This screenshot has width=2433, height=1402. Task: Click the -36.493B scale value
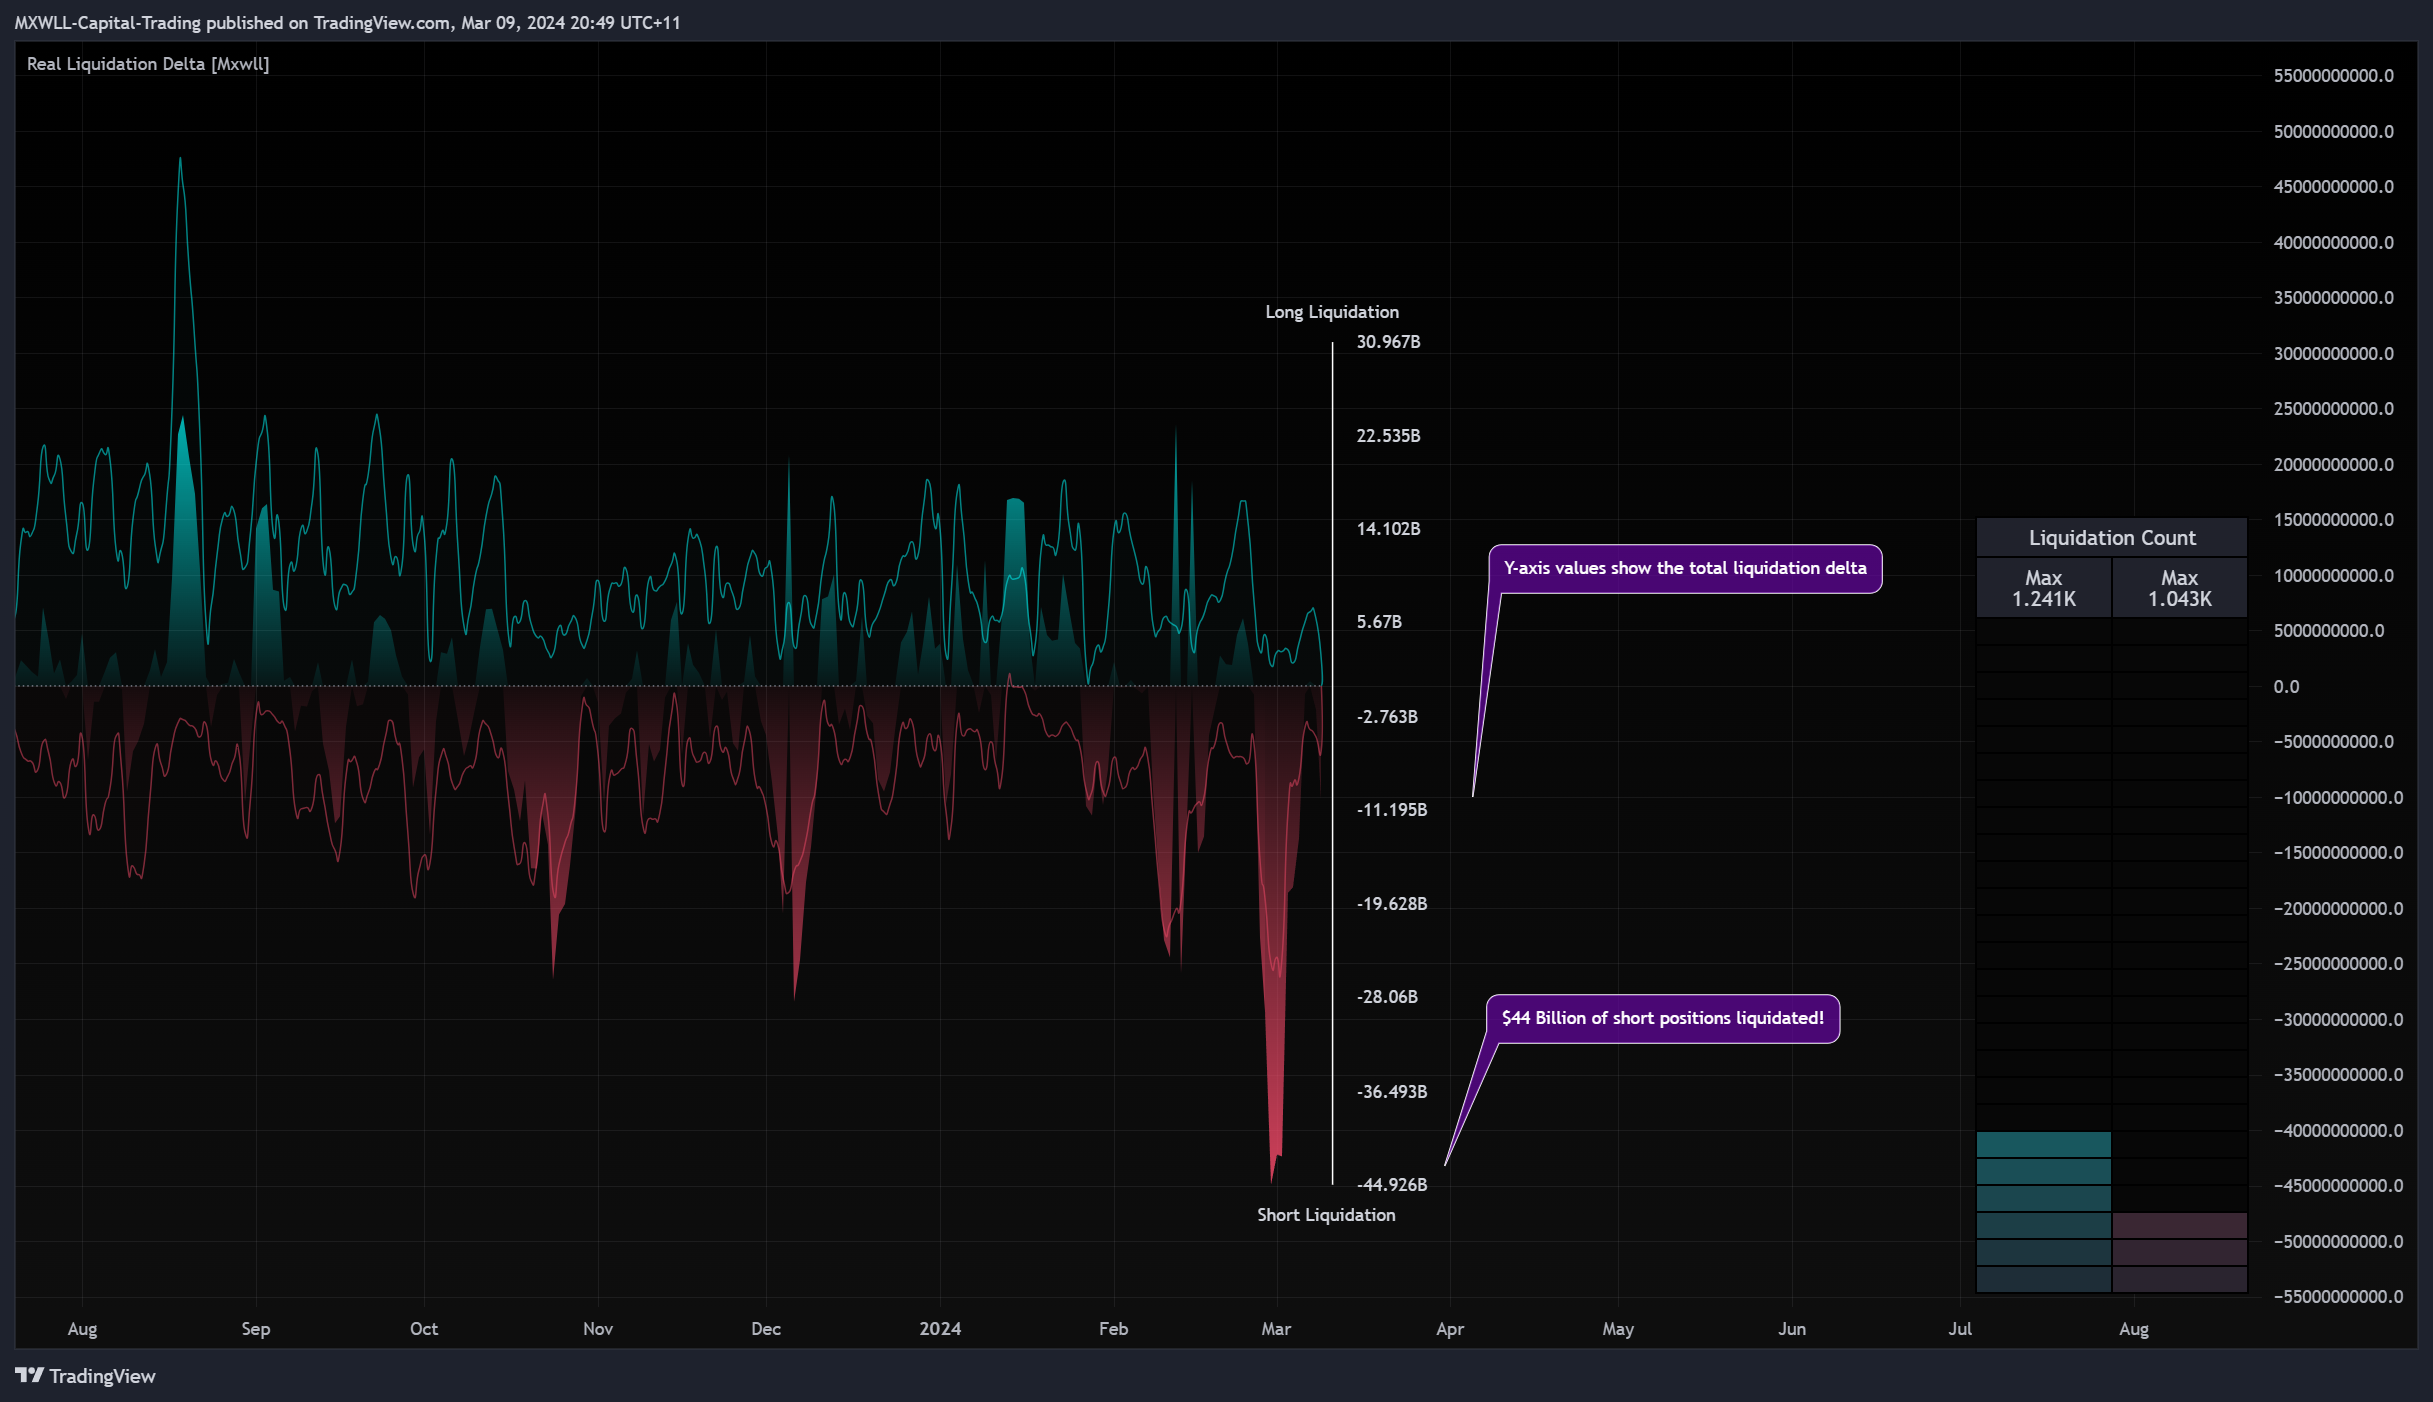click(1392, 1092)
